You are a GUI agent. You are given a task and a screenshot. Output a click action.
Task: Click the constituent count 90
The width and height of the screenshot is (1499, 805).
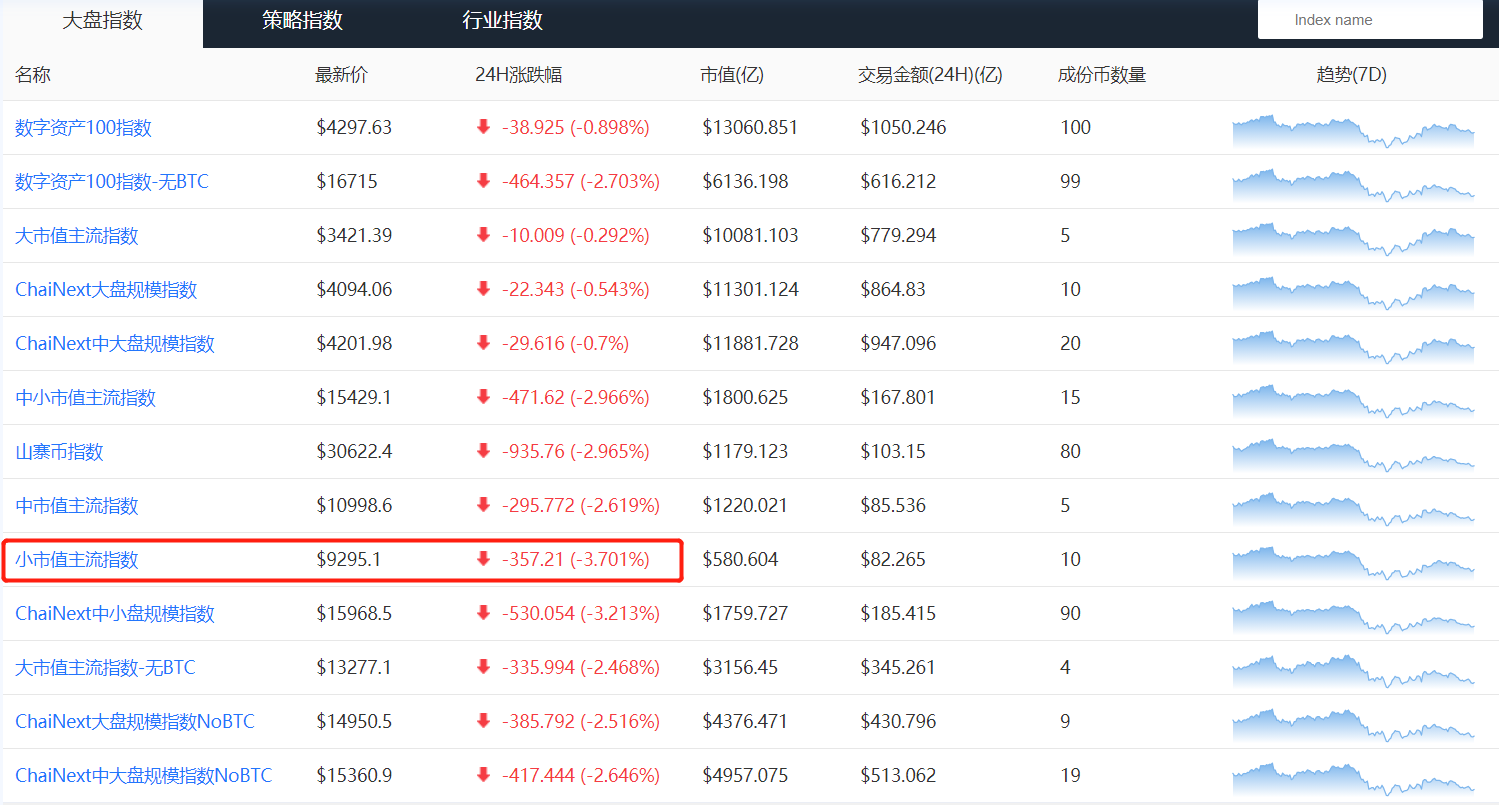[x=1070, y=614]
